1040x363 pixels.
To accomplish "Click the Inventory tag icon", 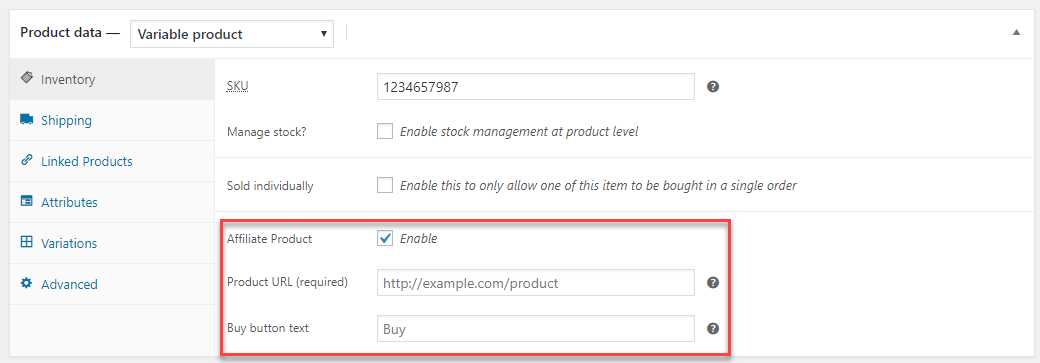I will [27, 78].
